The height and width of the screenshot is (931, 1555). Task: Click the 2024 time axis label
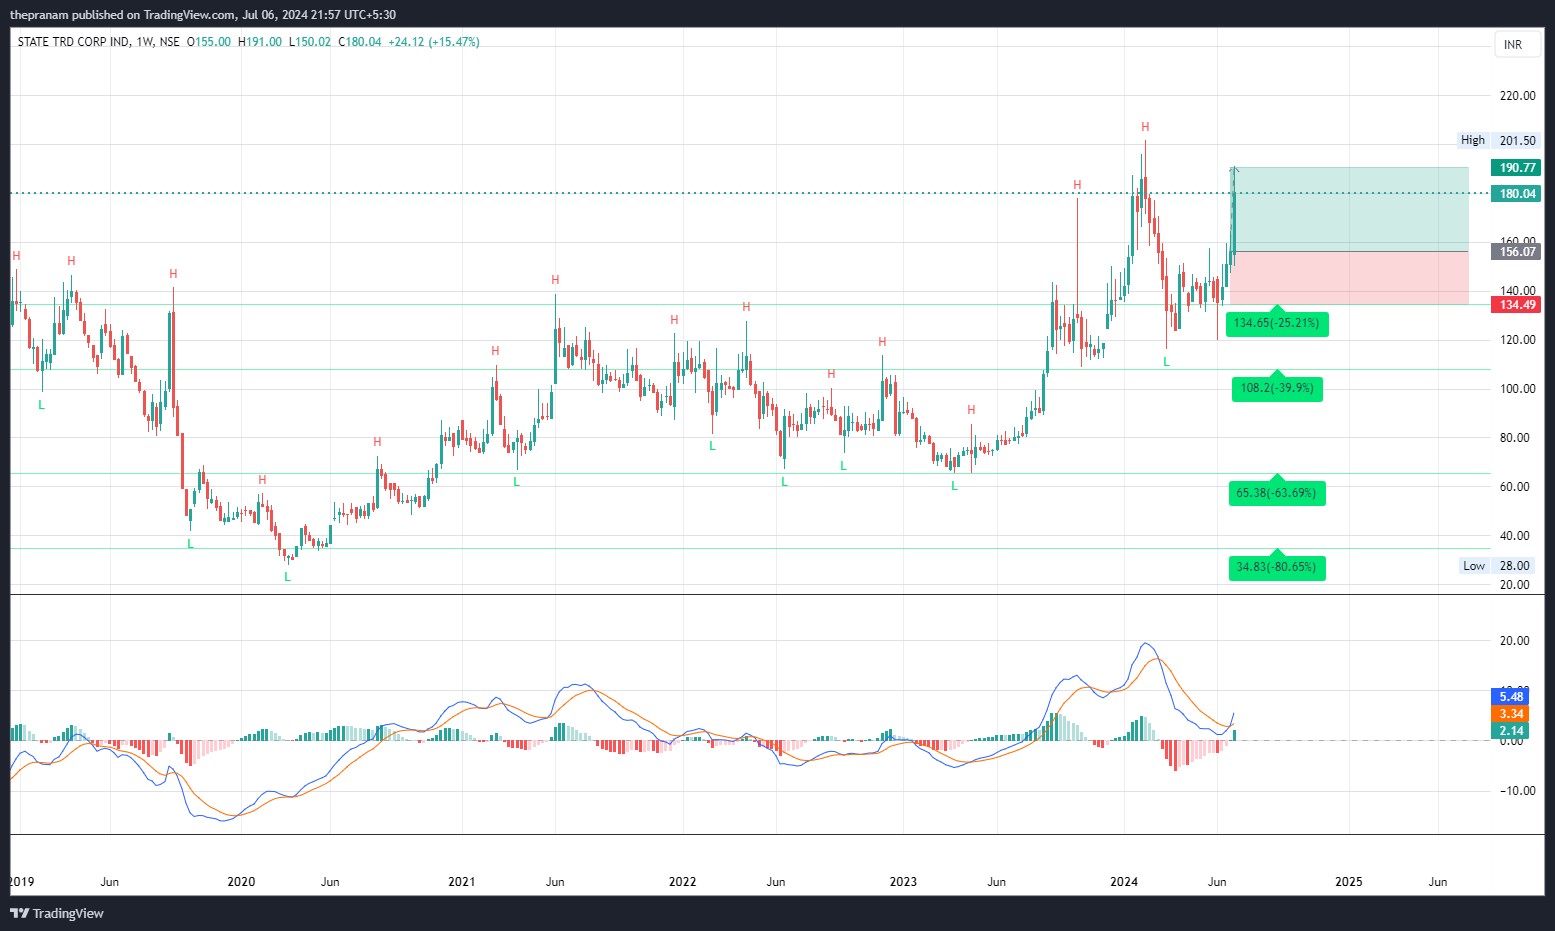click(1124, 882)
